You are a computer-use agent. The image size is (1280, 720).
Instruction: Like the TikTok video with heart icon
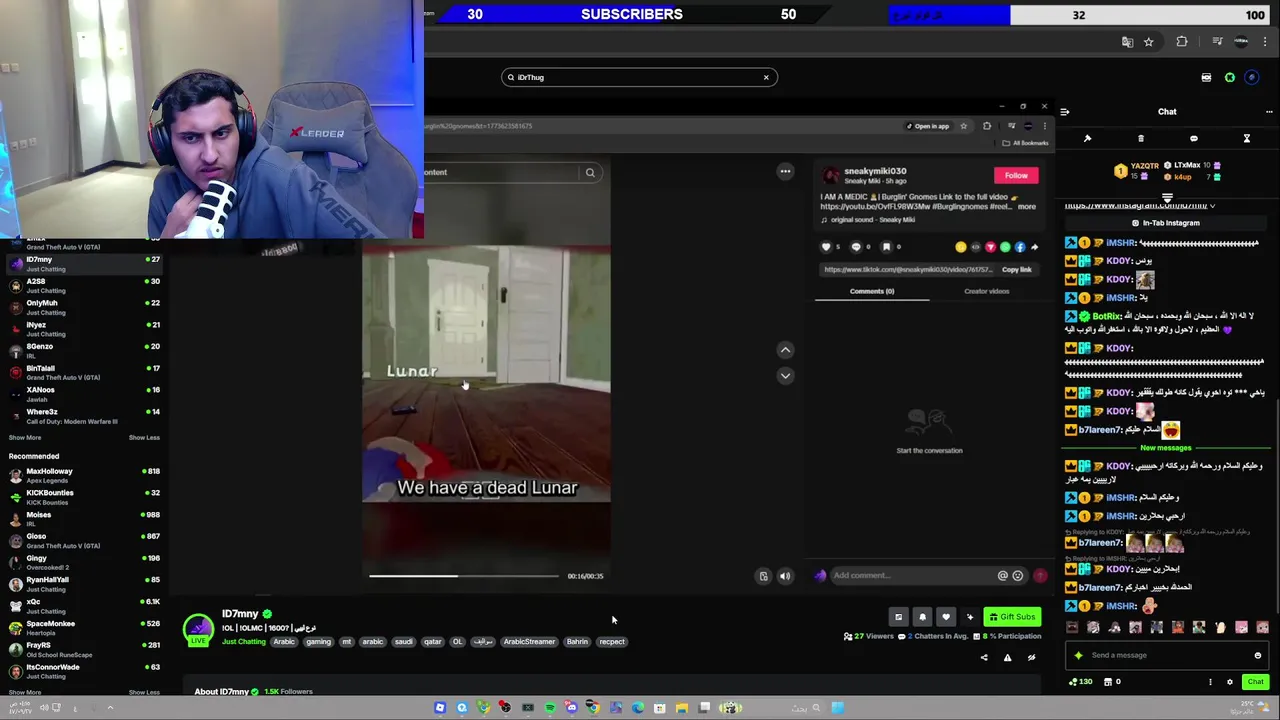pyautogui.click(x=826, y=247)
